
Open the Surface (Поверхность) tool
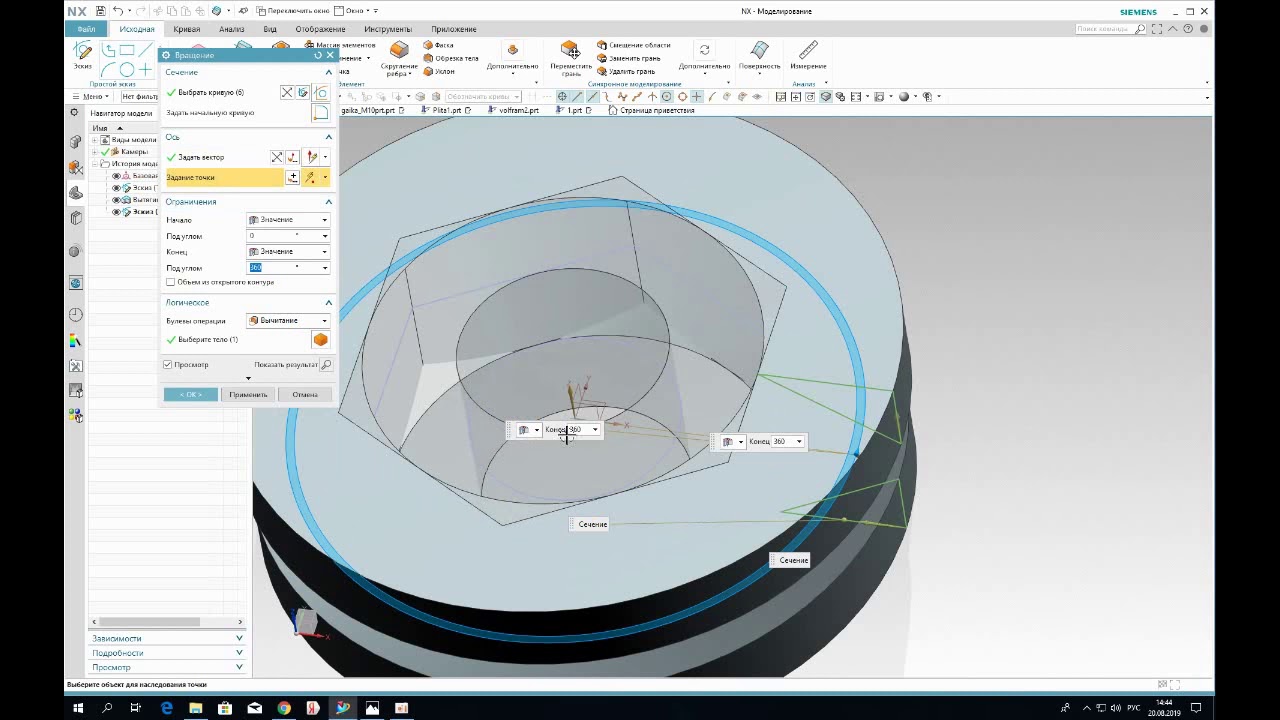click(760, 55)
